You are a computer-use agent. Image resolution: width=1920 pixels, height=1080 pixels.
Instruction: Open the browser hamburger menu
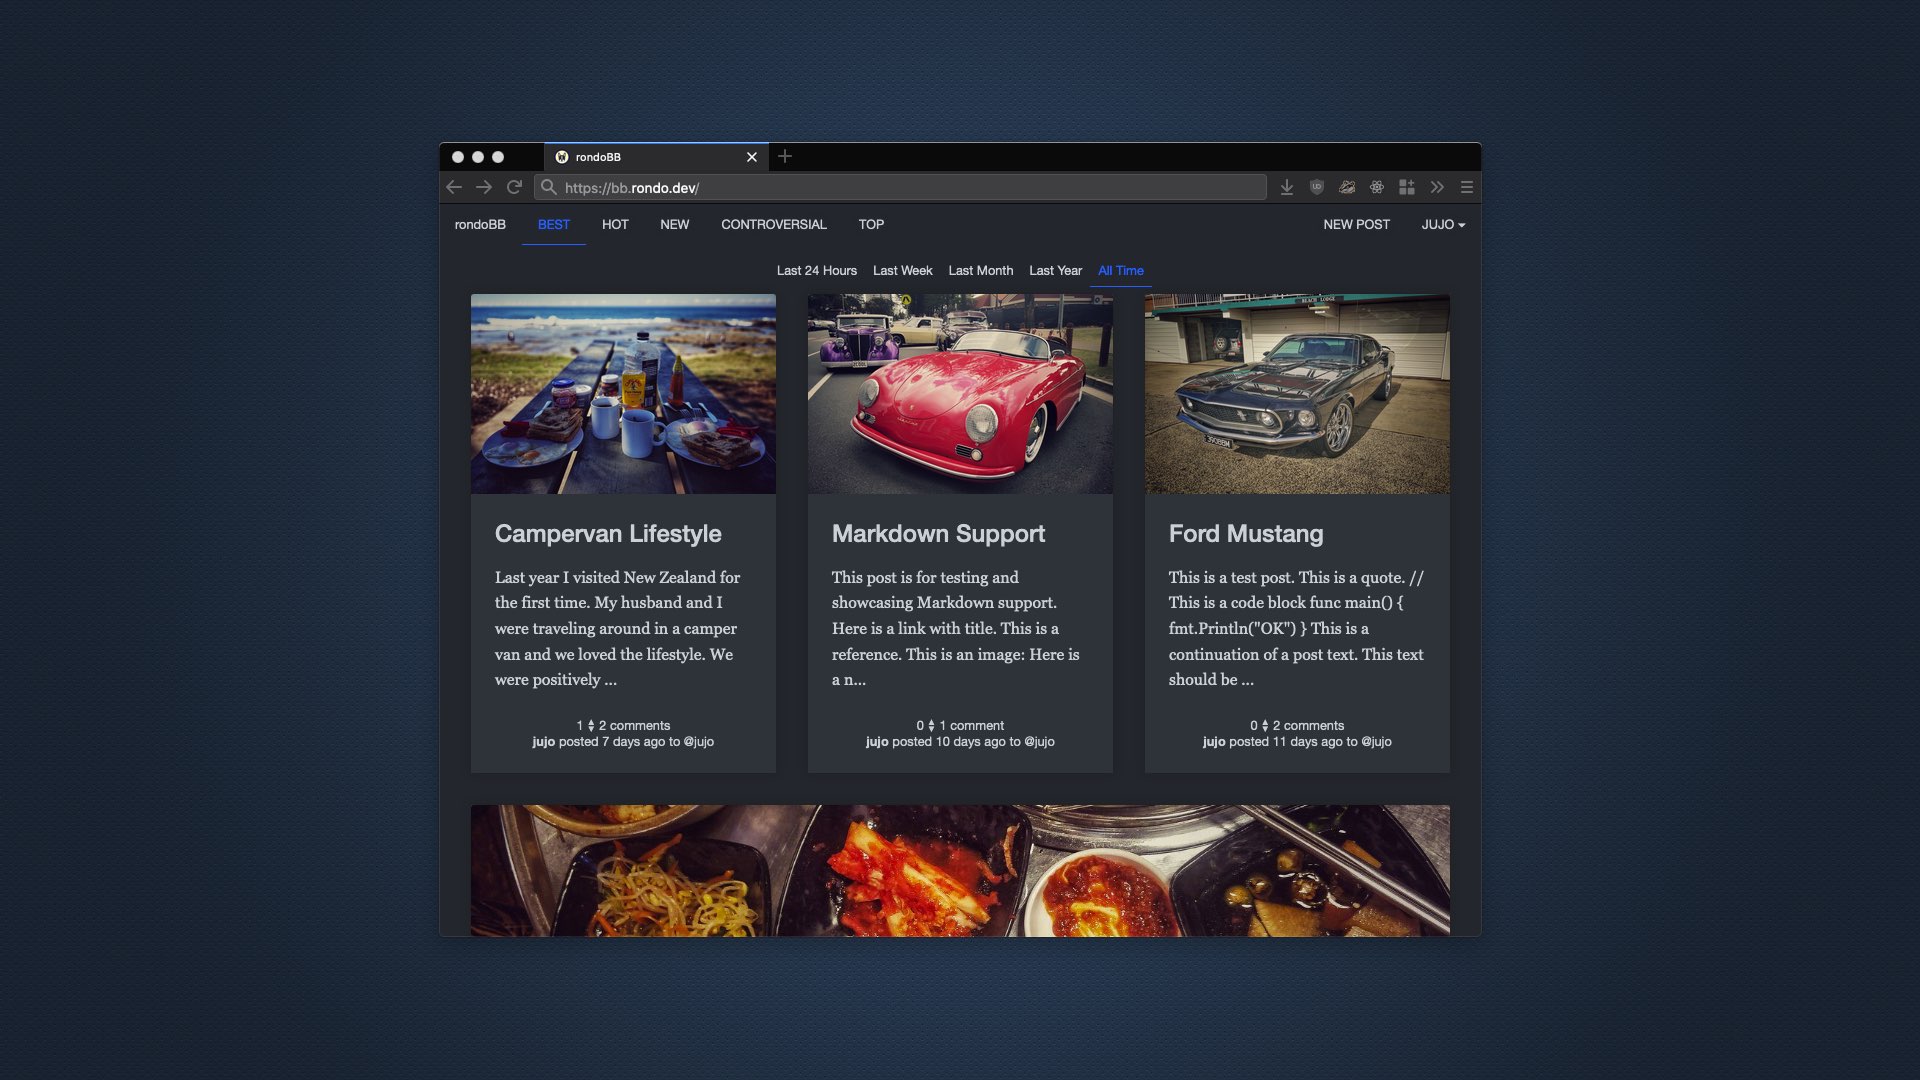click(x=1467, y=187)
